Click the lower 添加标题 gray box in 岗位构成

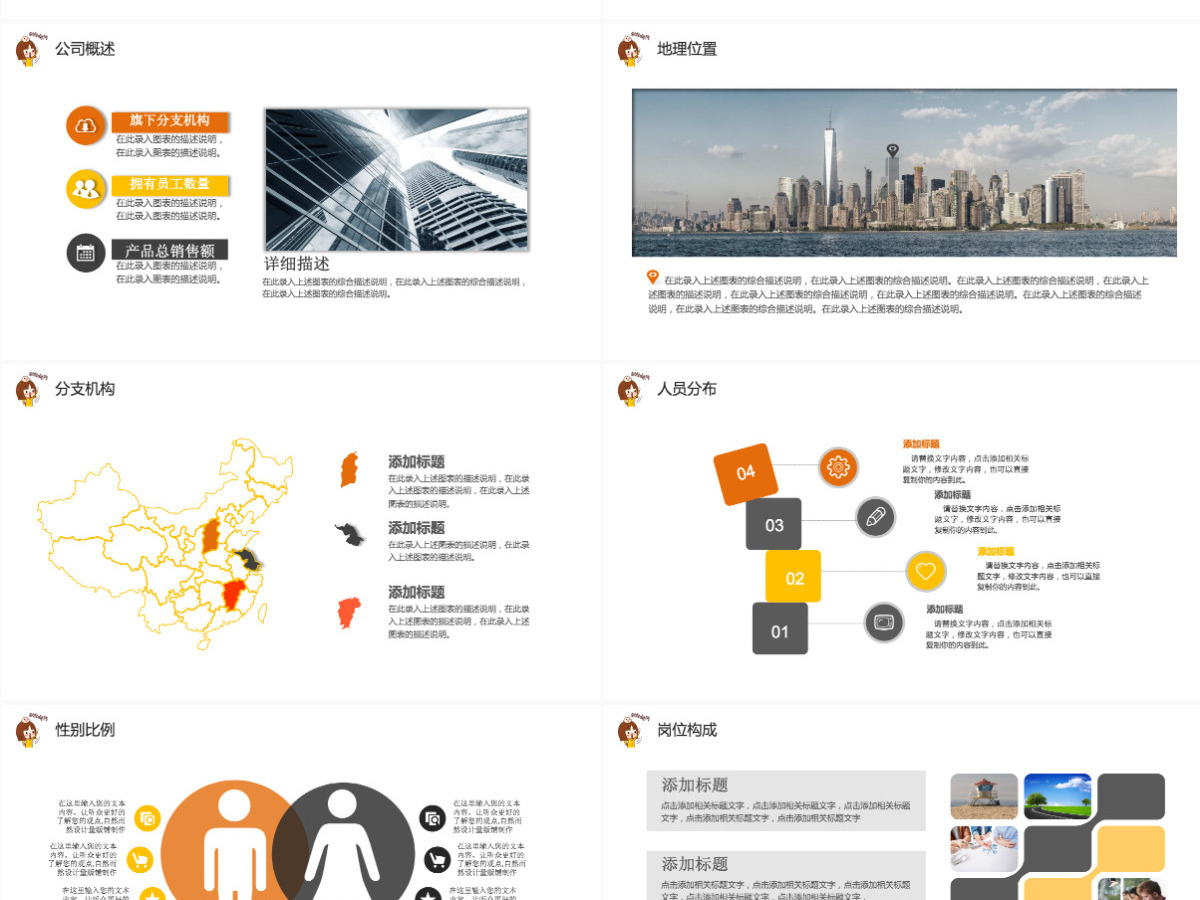786,876
